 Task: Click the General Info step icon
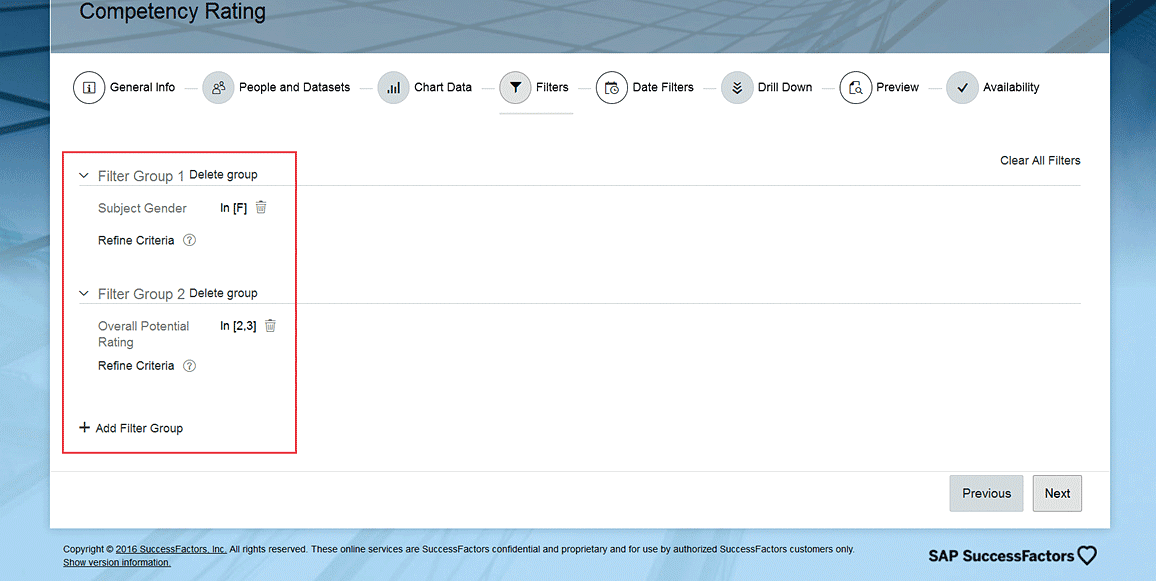89,88
